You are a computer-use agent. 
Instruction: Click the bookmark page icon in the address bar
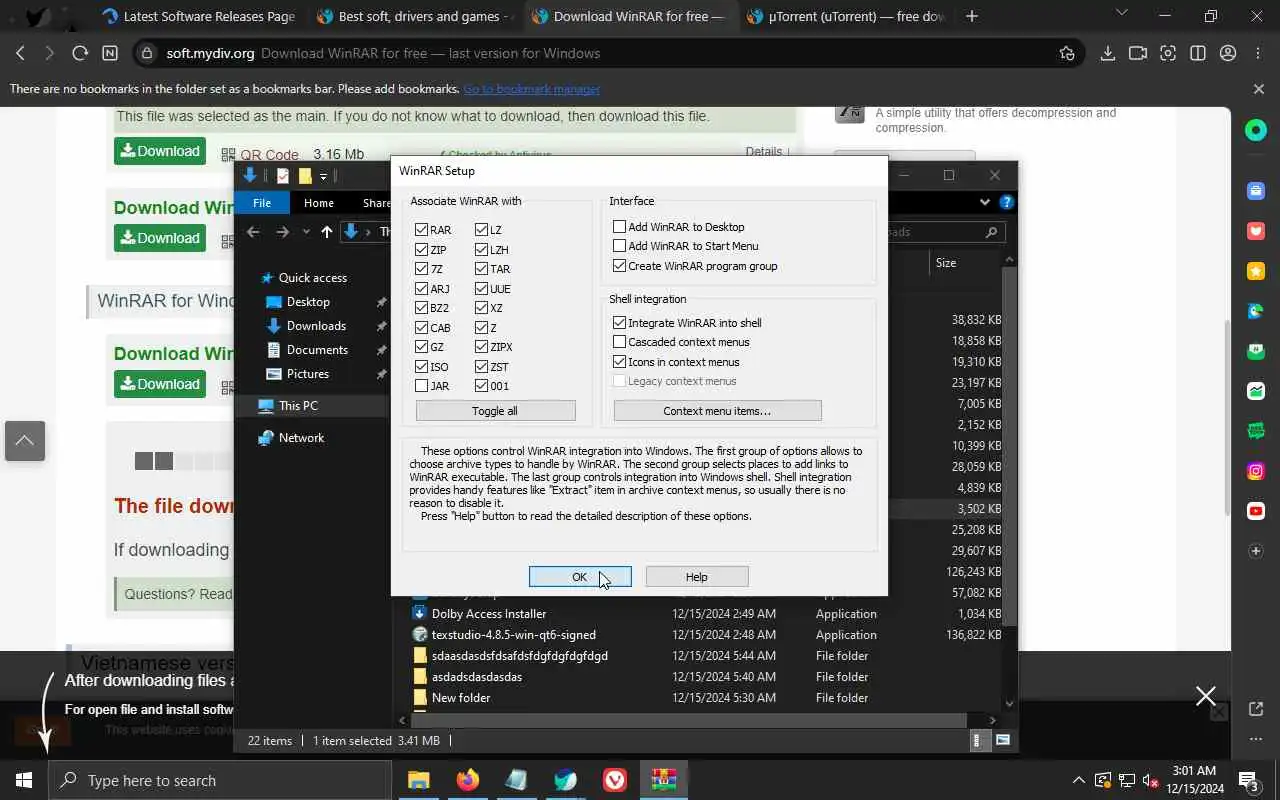coord(1067,53)
